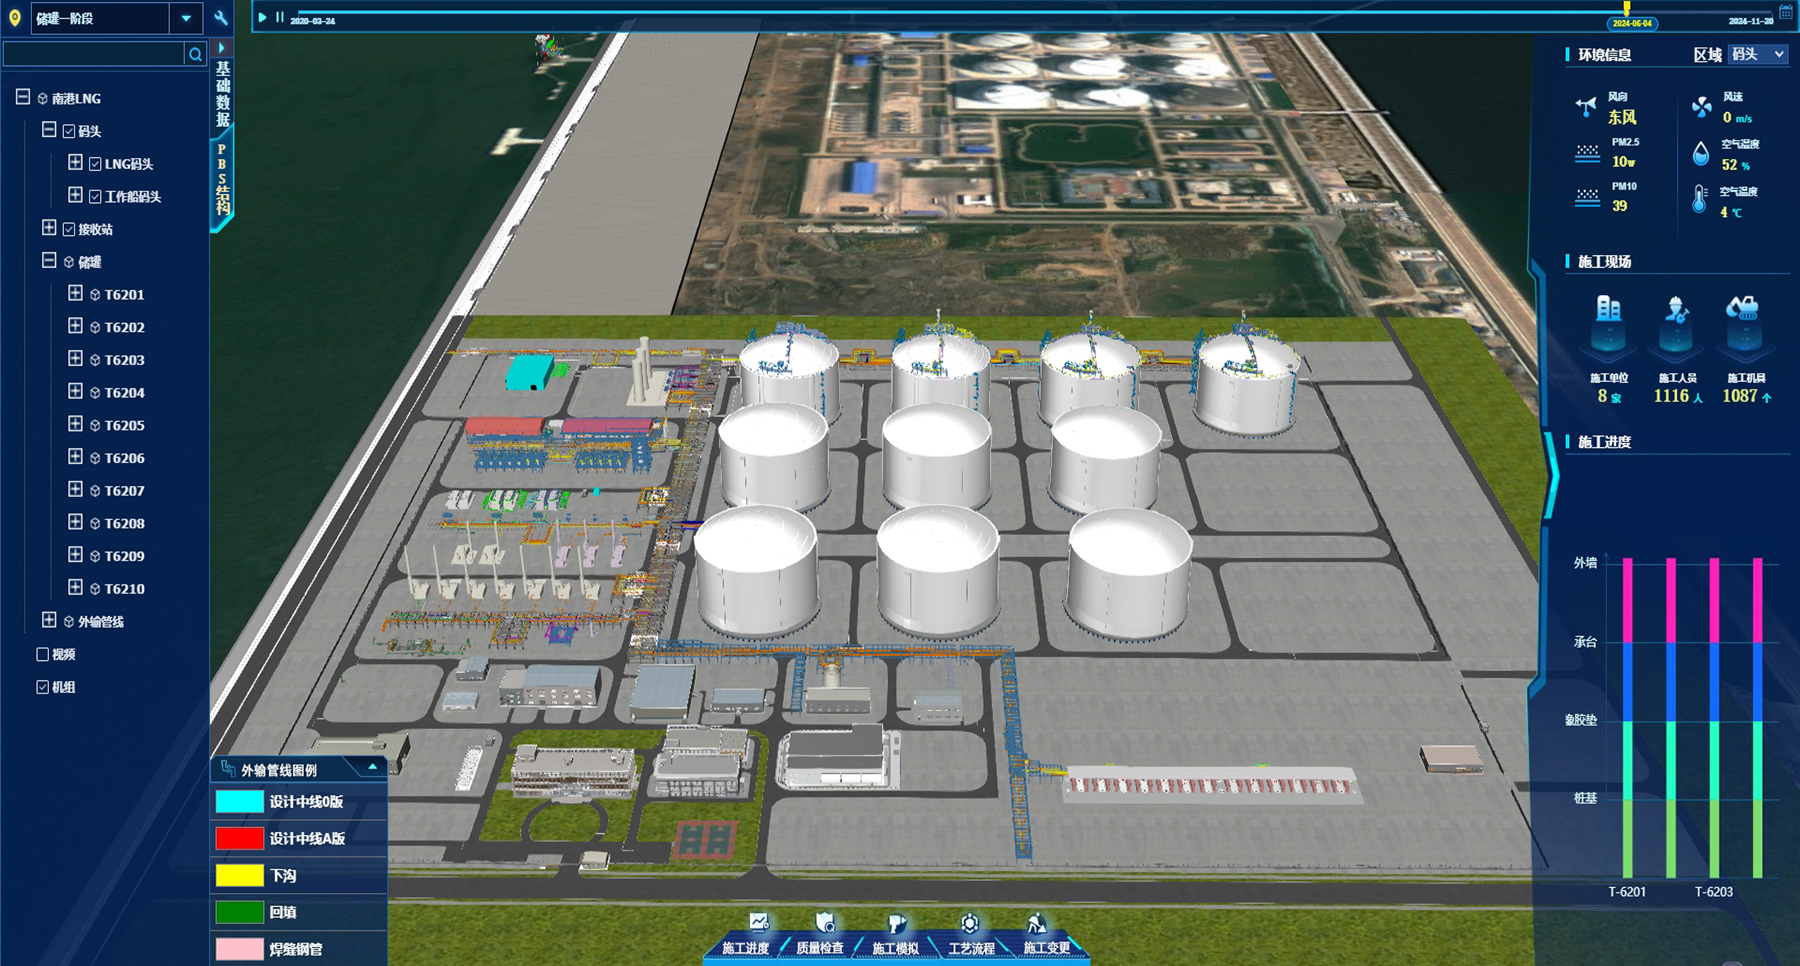This screenshot has width=1800, height=966.
Task: Open the calendar icon on timeline
Action: click(x=1785, y=12)
